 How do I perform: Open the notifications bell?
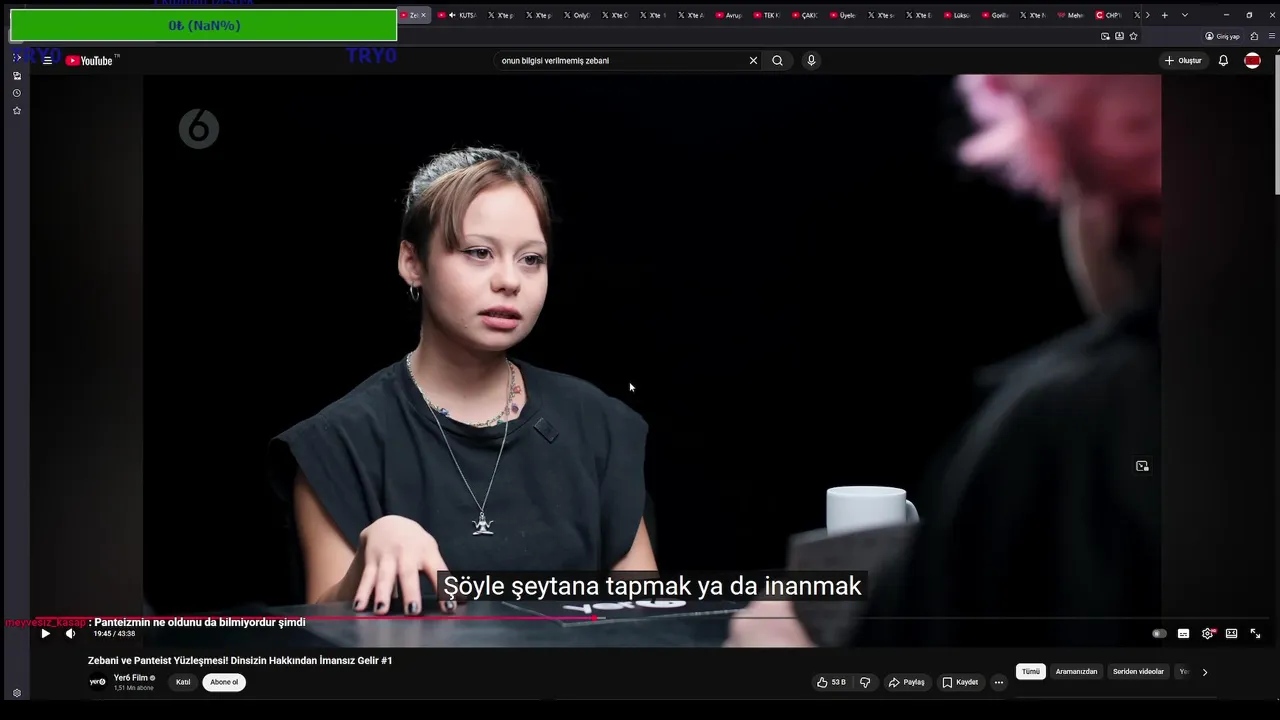point(1223,61)
